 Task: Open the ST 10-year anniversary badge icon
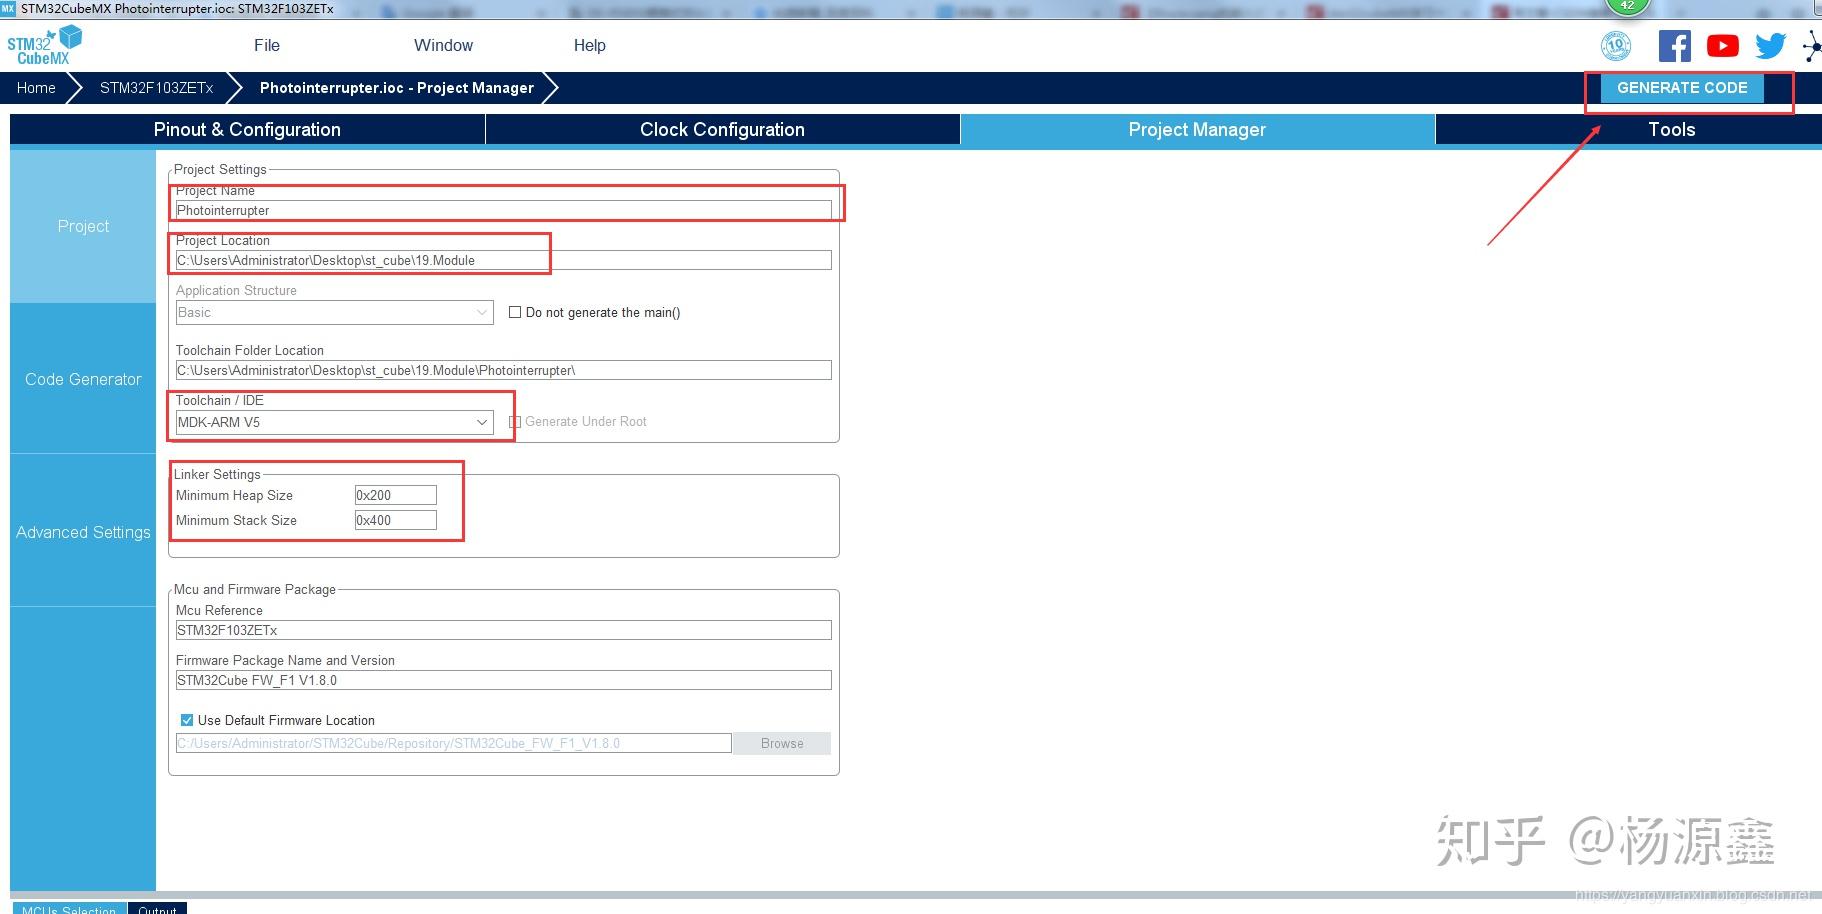pos(1616,46)
